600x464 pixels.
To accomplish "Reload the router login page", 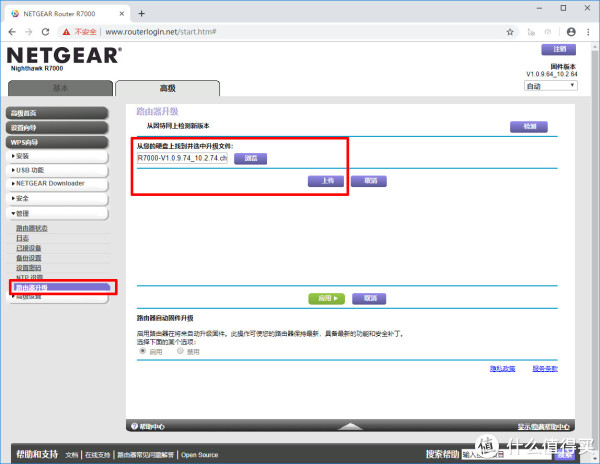I will pos(46,32).
